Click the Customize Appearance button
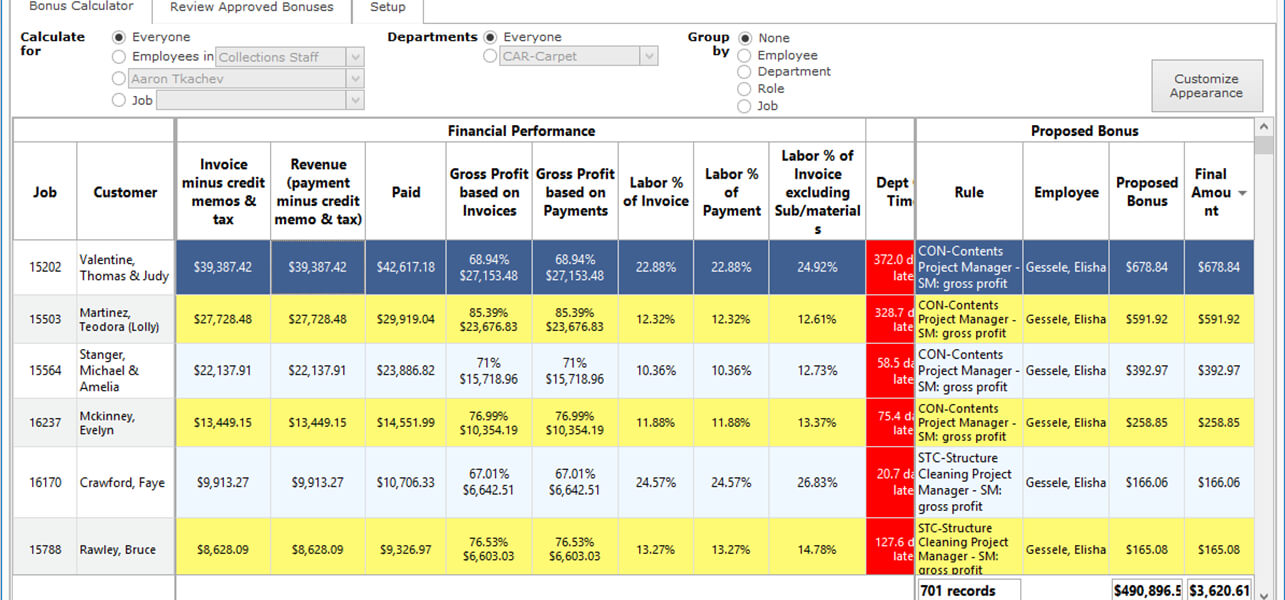The width and height of the screenshot is (1285, 600). (1206, 86)
